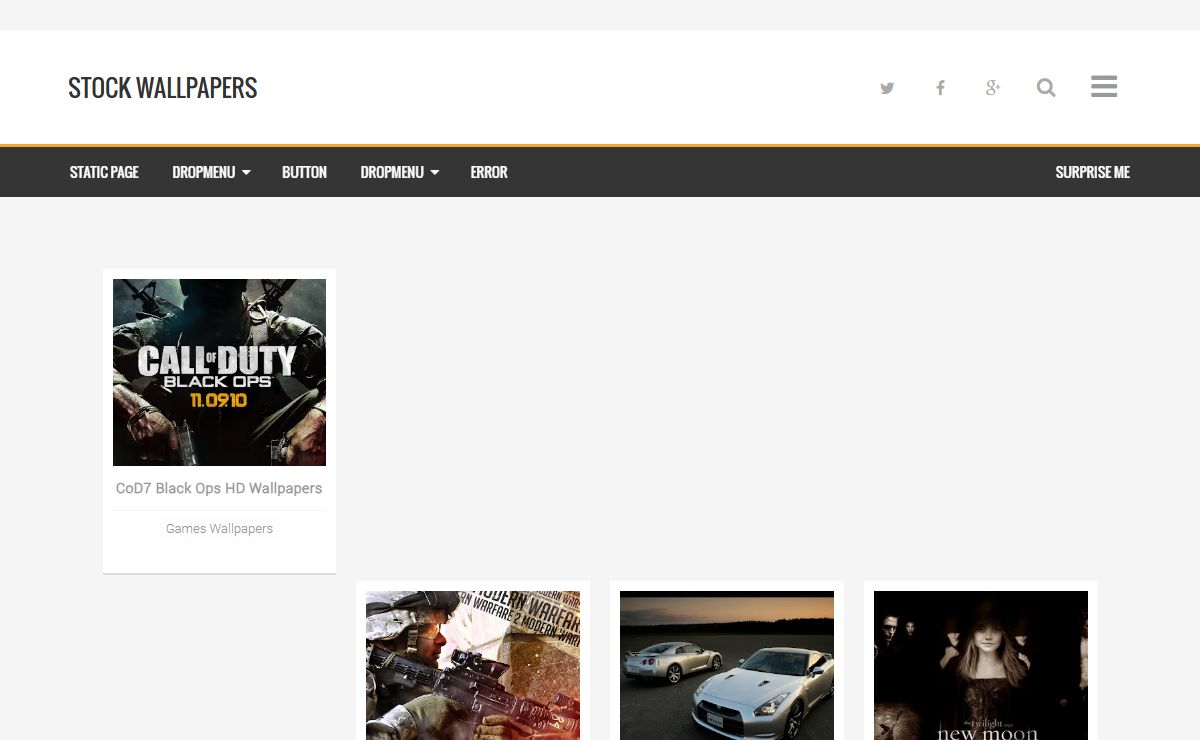Viewport: 1200px width, 740px height.
Task: Open the Error menu item
Action: pos(489,172)
